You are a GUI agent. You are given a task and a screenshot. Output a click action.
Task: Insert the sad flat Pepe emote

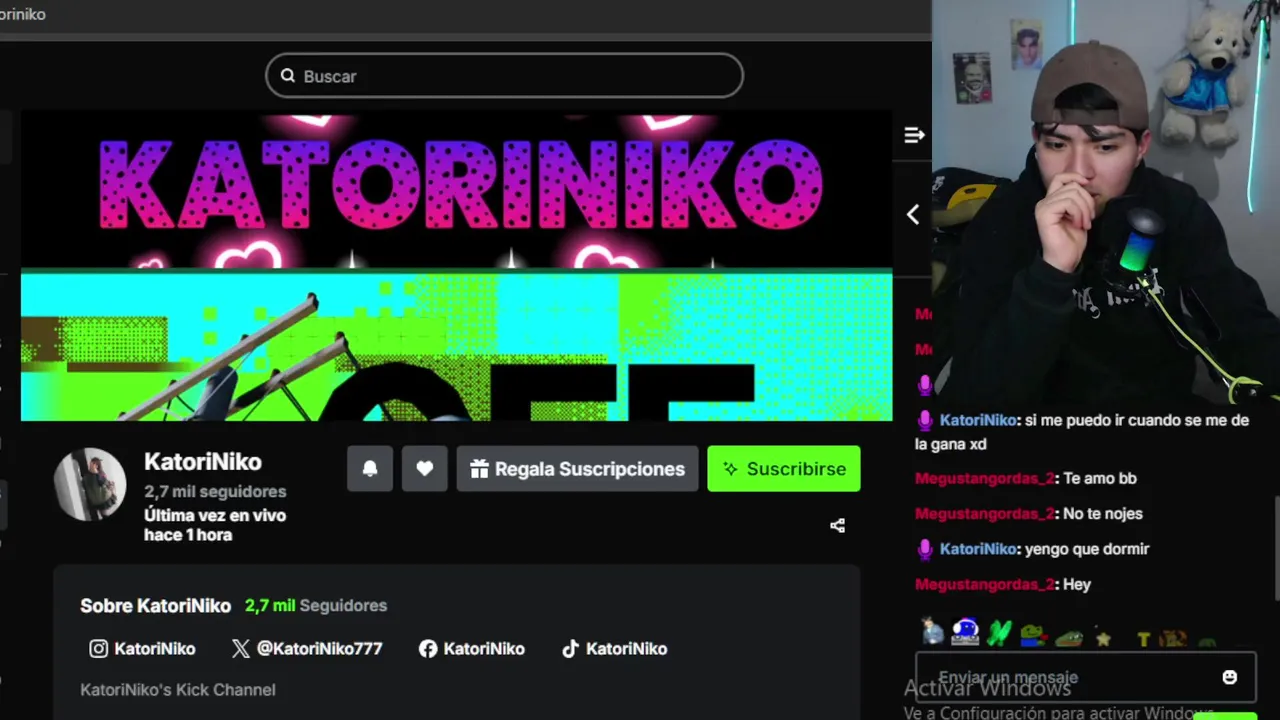point(1068,637)
